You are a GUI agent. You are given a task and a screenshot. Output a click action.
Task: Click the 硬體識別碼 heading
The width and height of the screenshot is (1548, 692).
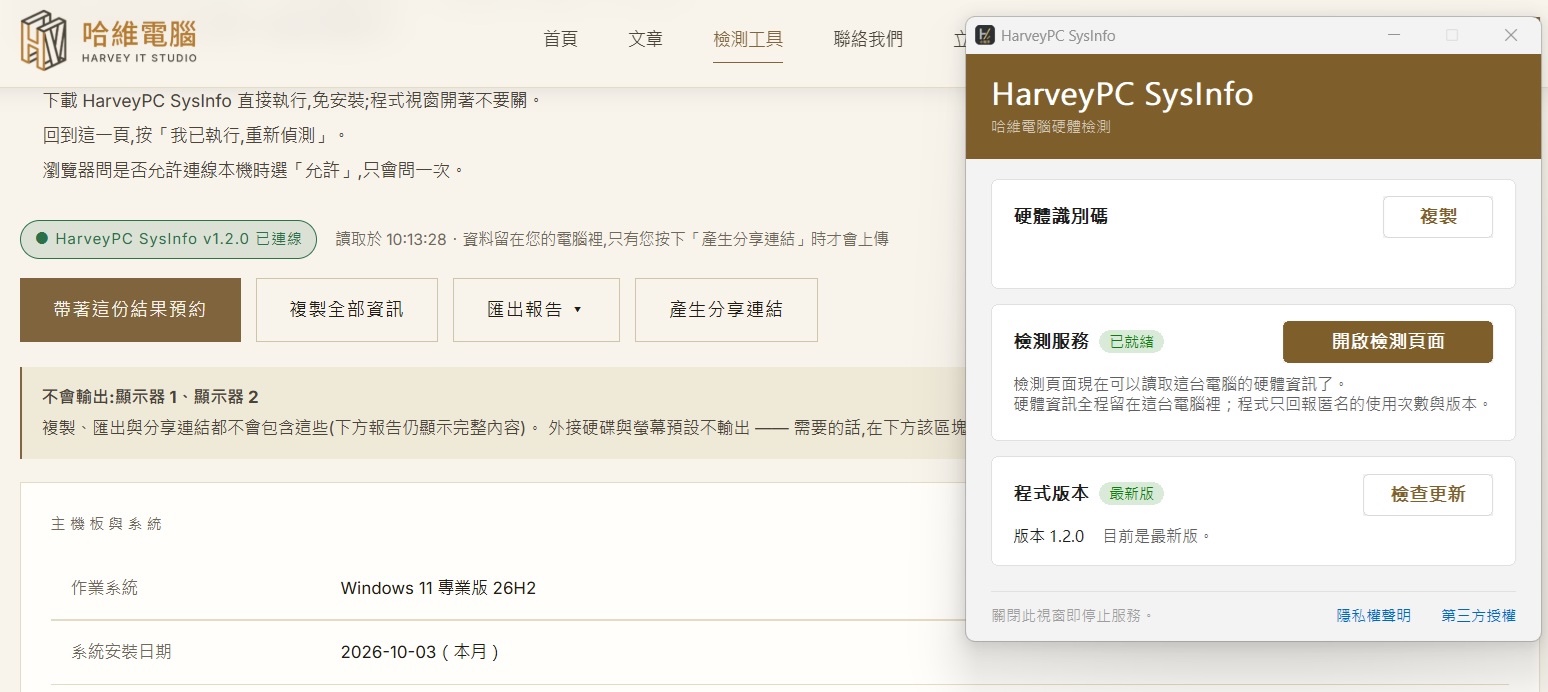(1061, 216)
